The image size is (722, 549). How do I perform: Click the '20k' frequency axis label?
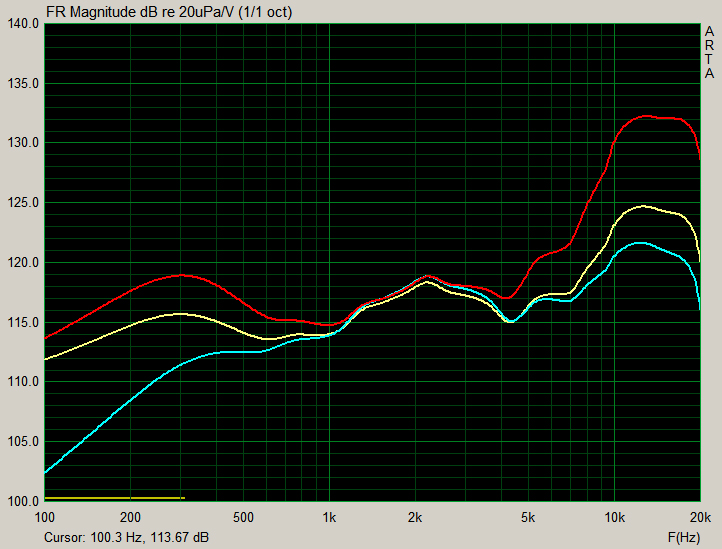point(700,518)
